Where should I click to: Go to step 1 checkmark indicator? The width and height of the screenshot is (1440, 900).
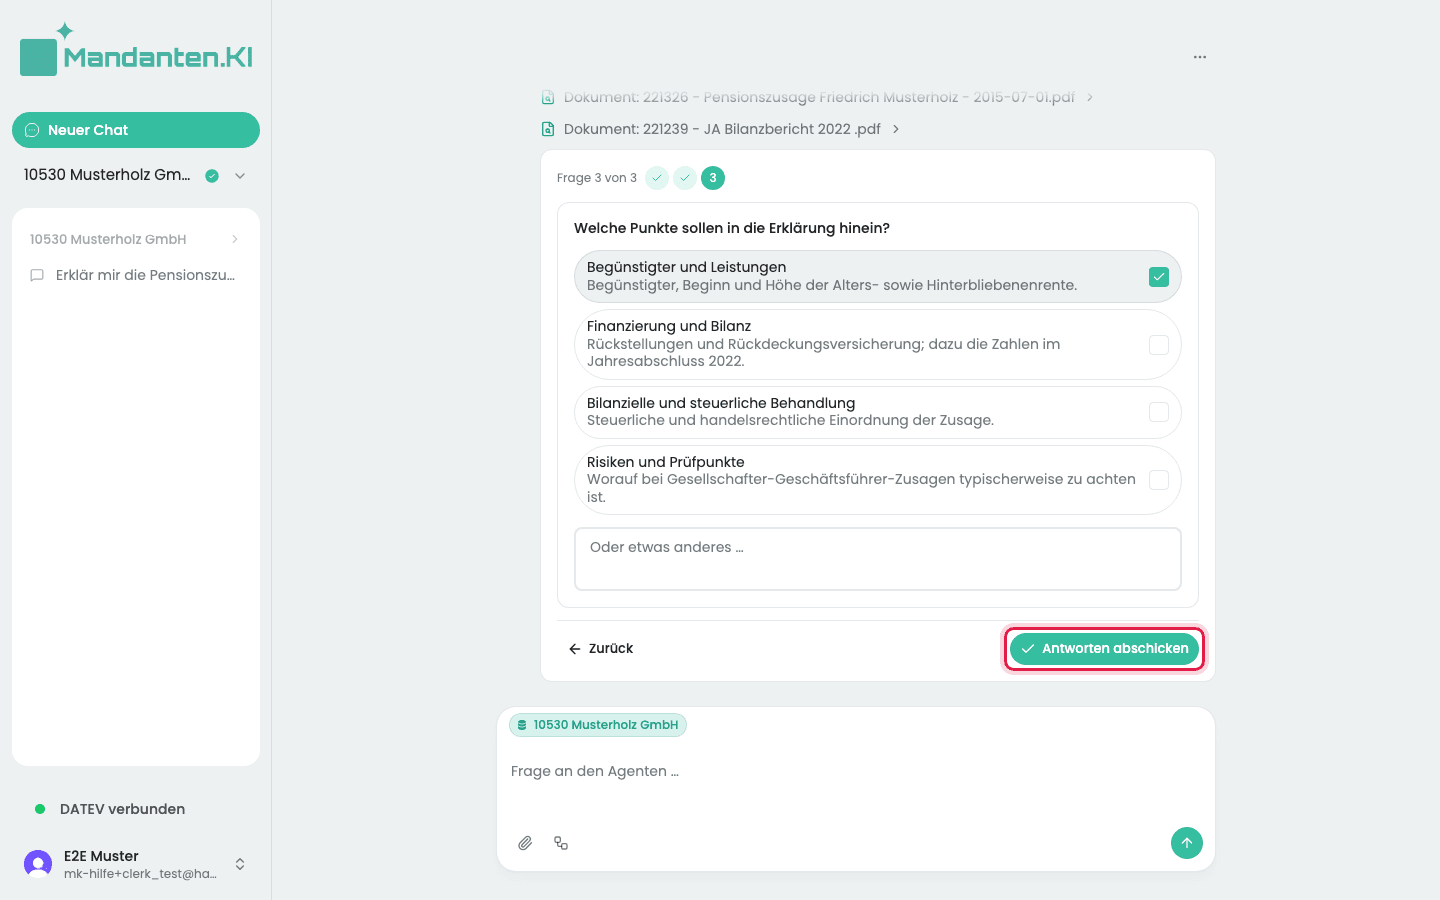click(657, 178)
